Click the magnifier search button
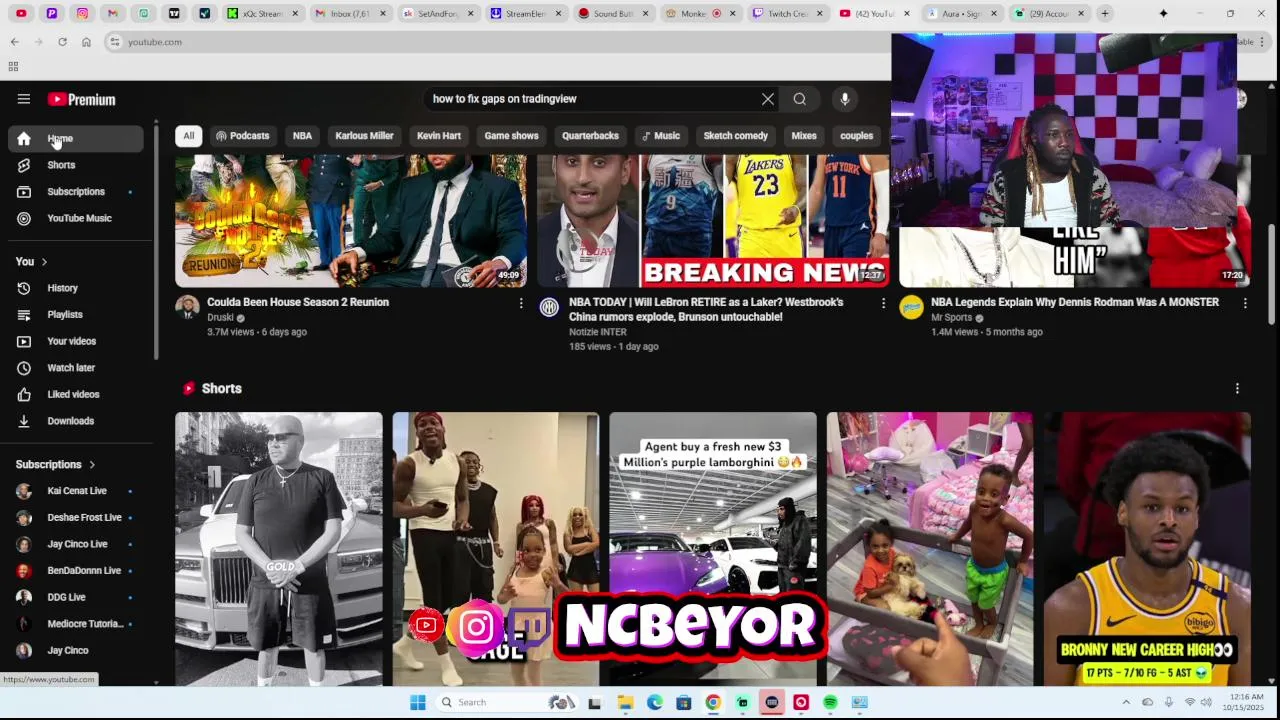Viewport: 1280px width, 720px height. [x=800, y=99]
